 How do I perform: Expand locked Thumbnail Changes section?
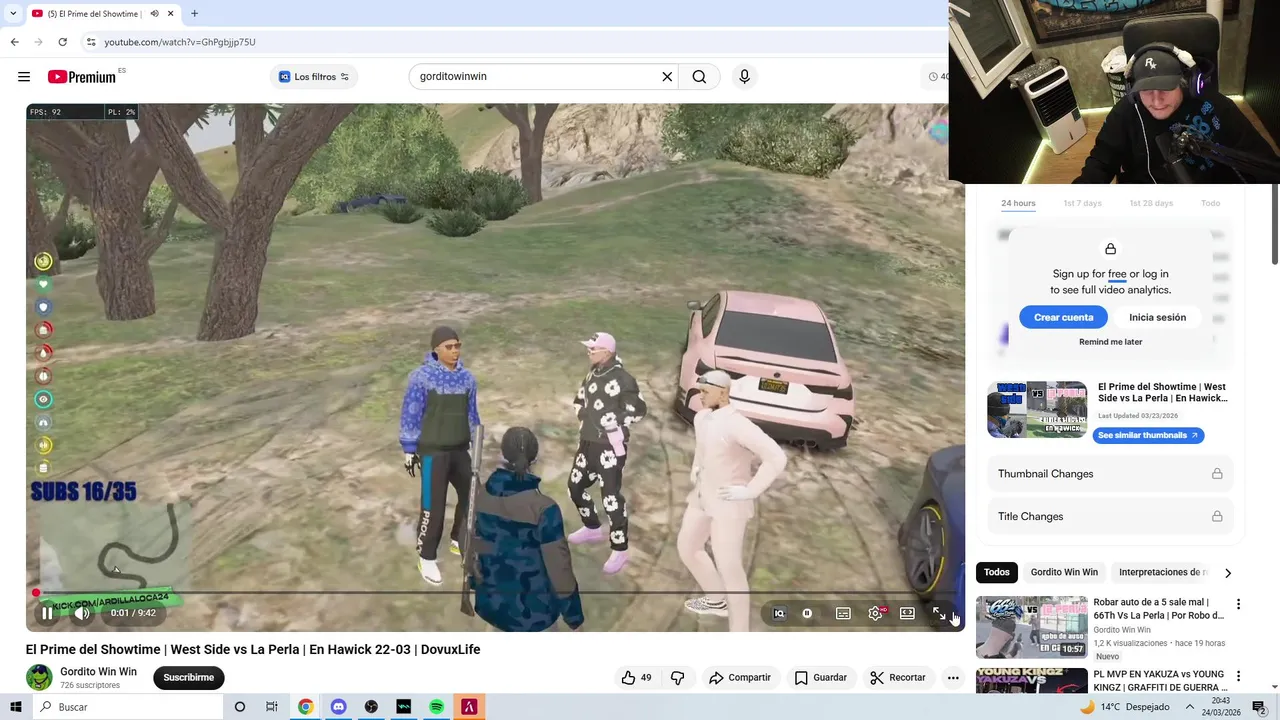tap(1110, 474)
